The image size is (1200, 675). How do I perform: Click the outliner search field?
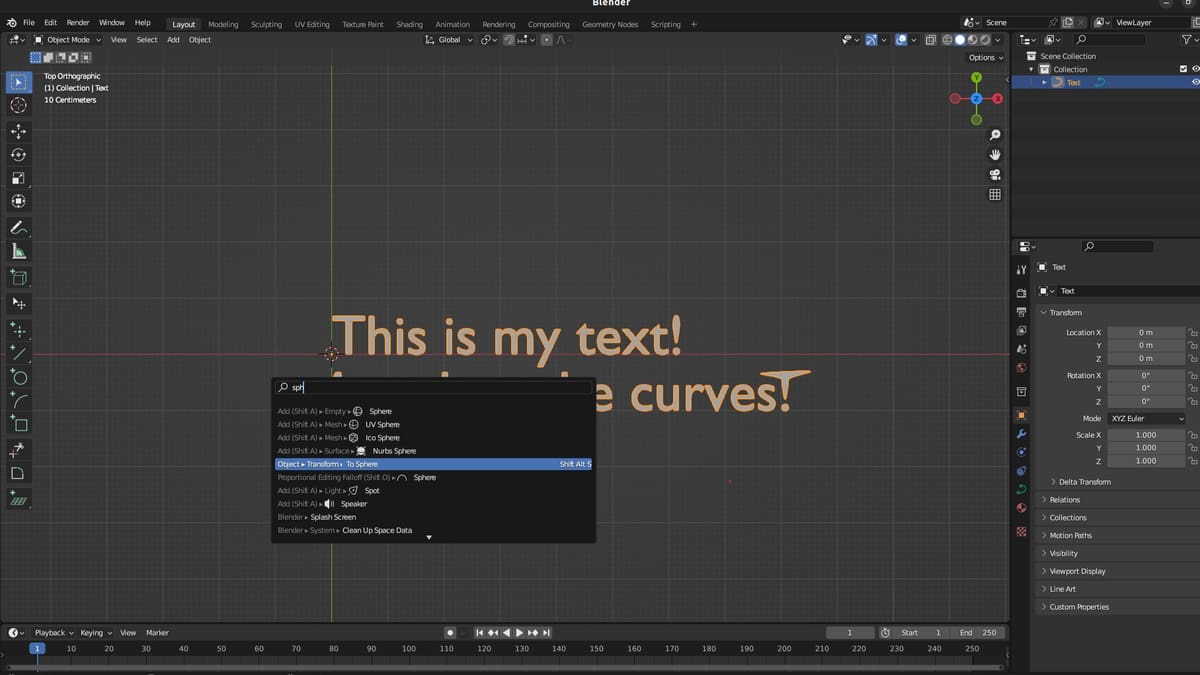click(x=1109, y=40)
